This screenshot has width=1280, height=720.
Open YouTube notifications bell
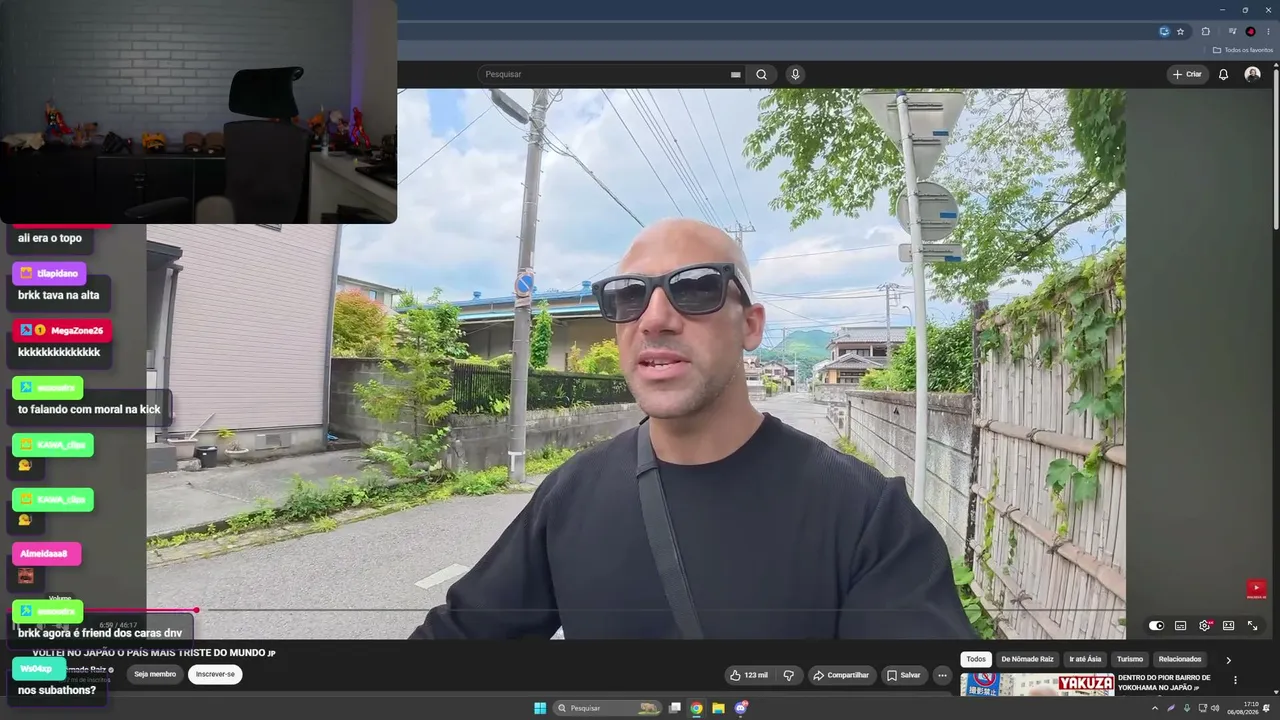pos(1223,74)
